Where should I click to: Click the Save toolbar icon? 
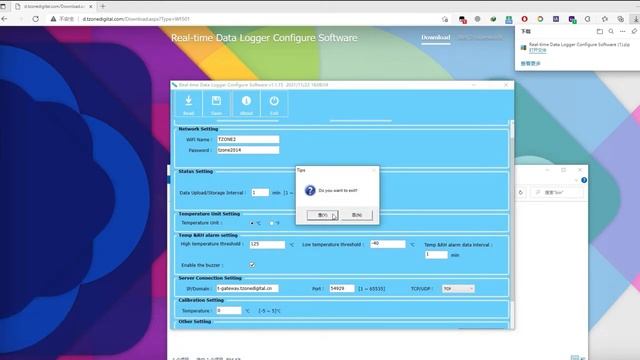216,104
